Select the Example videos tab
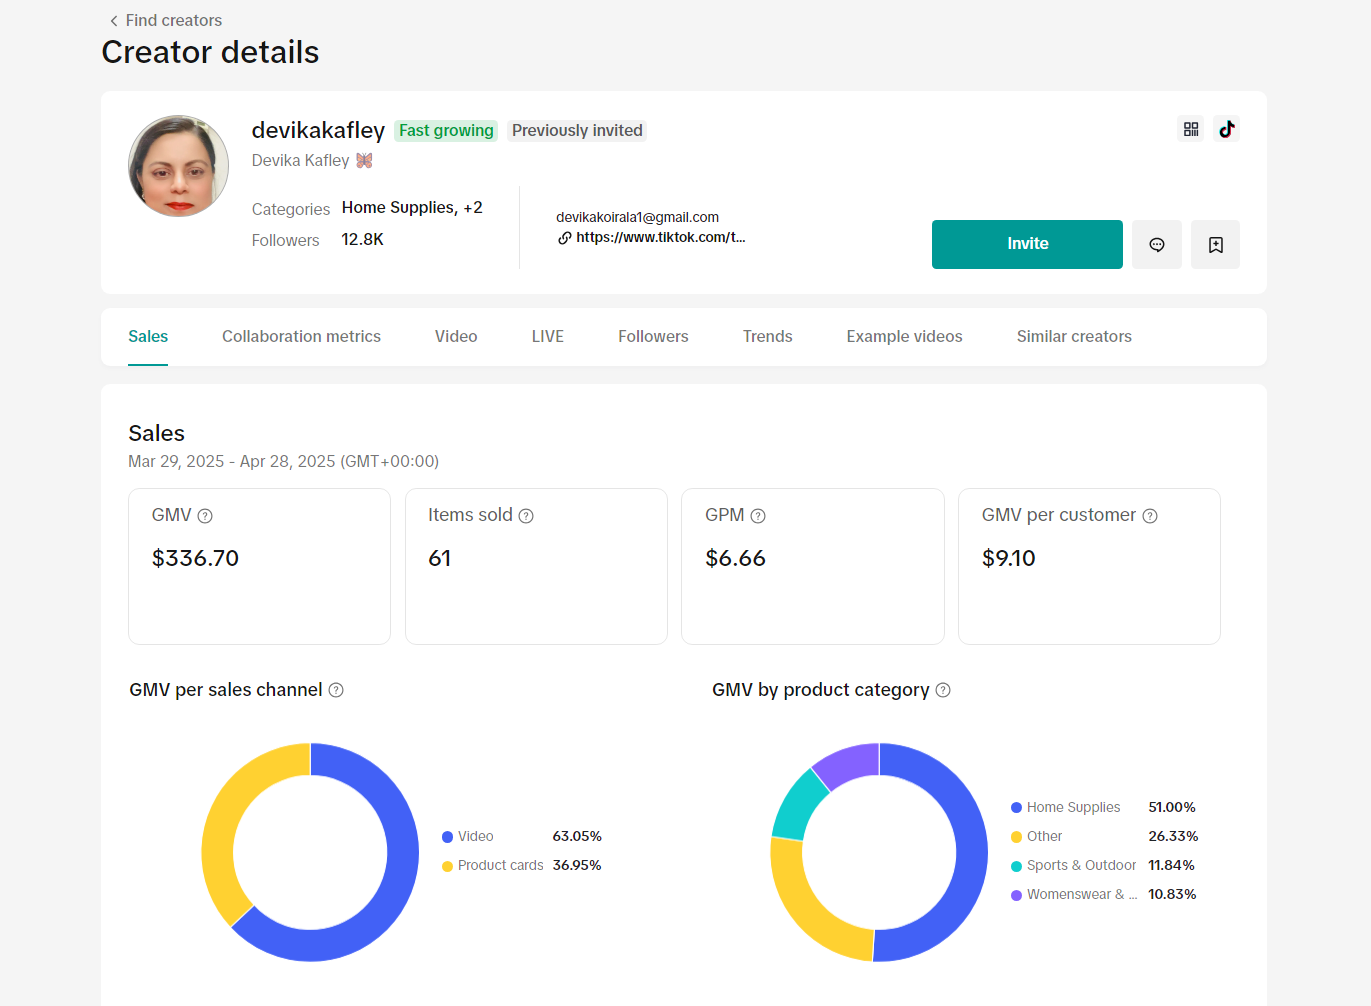Viewport: 1371px width, 1006px height. [904, 337]
